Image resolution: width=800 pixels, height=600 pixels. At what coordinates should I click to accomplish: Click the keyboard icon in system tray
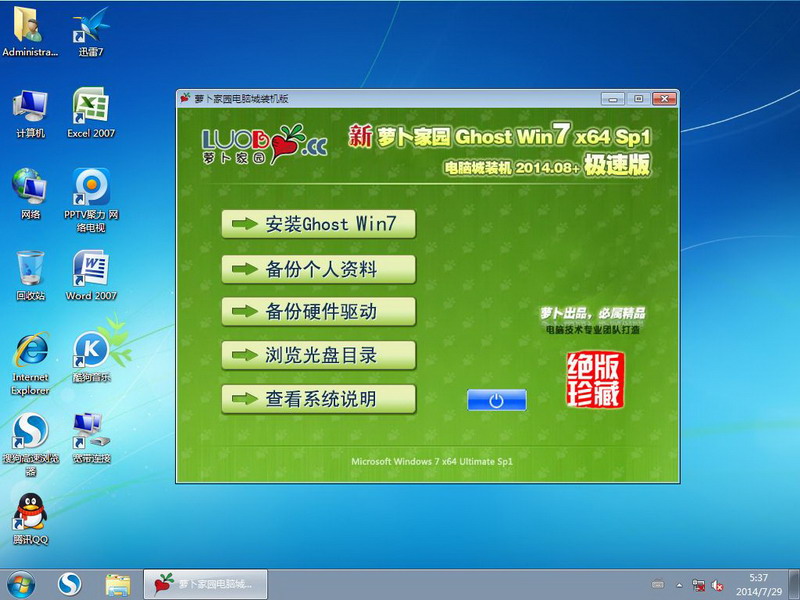(x=658, y=584)
